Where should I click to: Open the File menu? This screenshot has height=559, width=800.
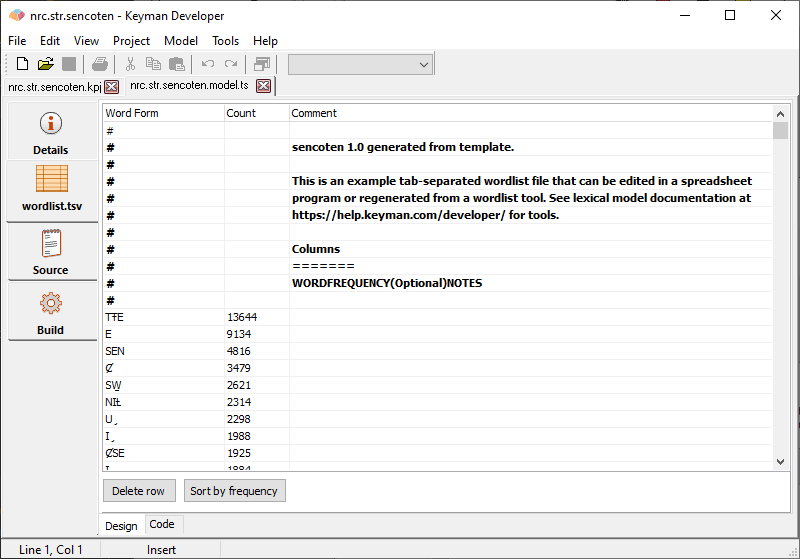click(17, 41)
